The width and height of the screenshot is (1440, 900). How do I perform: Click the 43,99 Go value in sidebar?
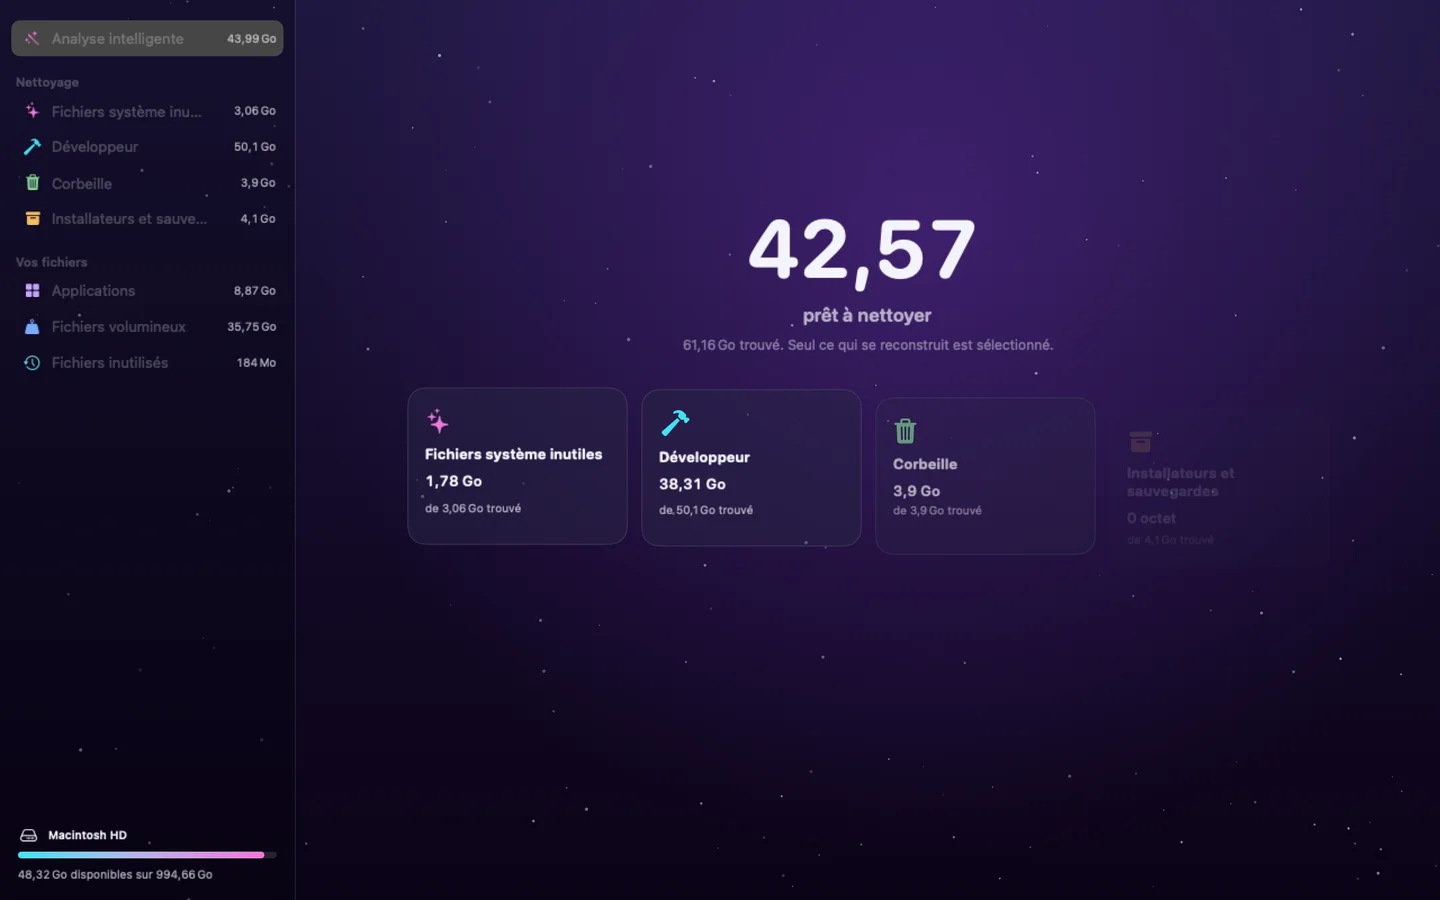[x=251, y=39]
